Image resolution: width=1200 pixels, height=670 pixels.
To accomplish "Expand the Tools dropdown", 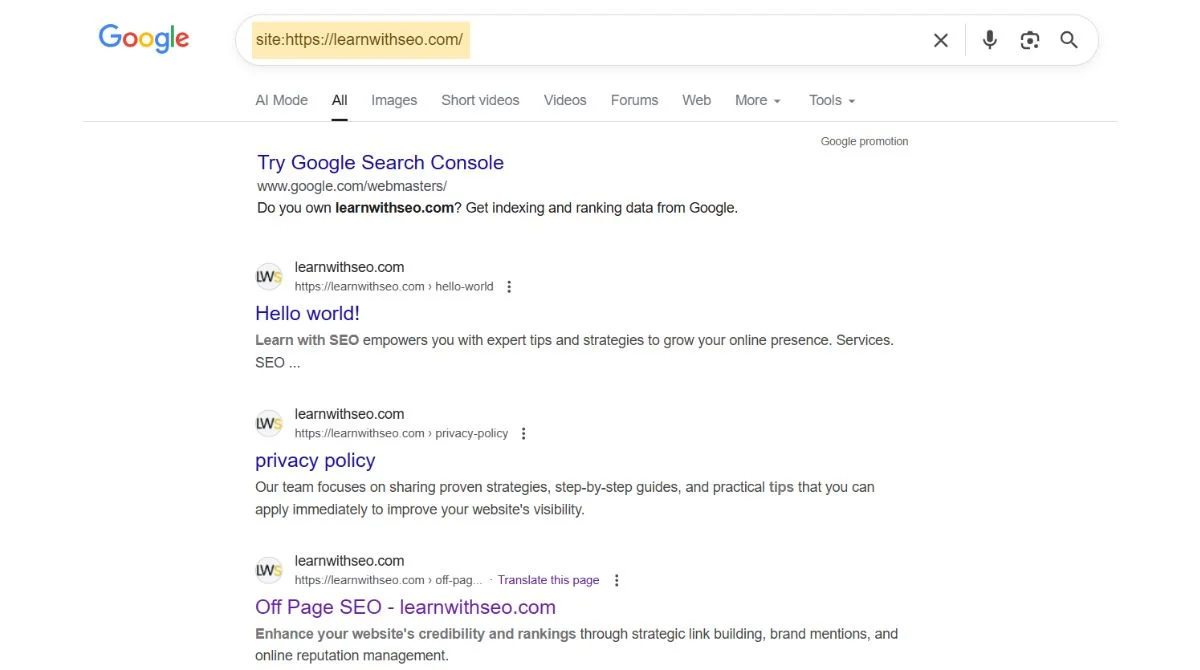I will click(832, 100).
